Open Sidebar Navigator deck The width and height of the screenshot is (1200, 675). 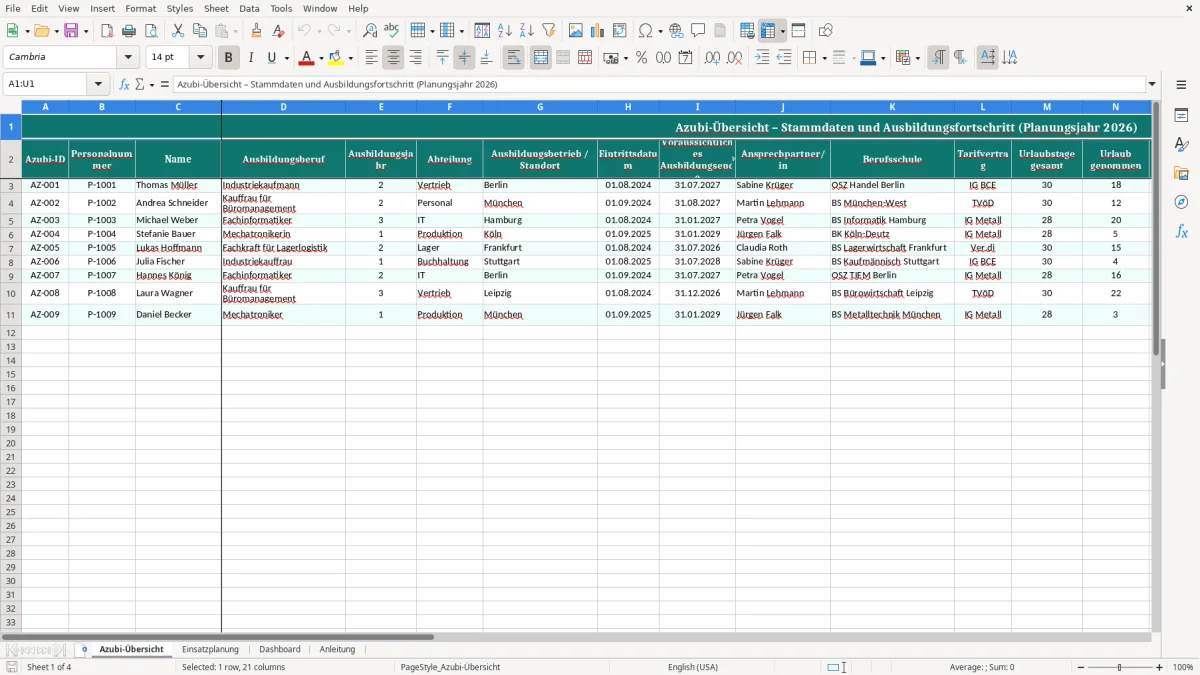(x=1181, y=202)
